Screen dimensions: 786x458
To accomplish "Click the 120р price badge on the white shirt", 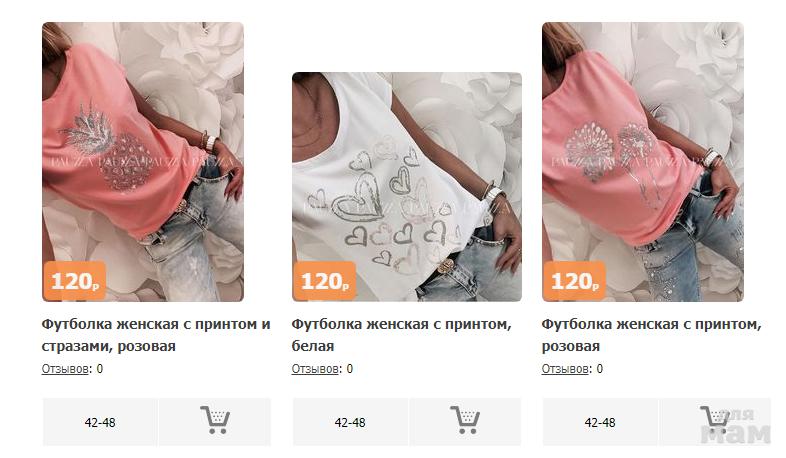I will tap(325, 281).
